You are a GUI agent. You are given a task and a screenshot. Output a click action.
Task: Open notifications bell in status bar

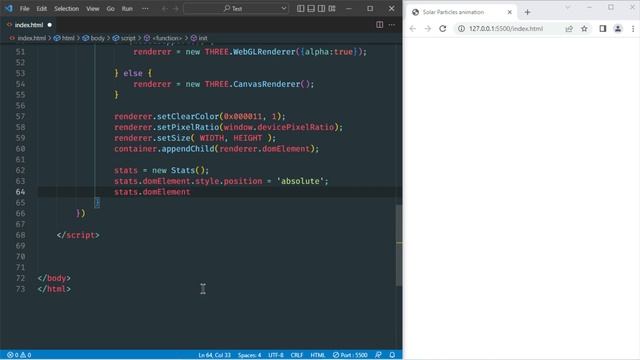(x=392, y=355)
